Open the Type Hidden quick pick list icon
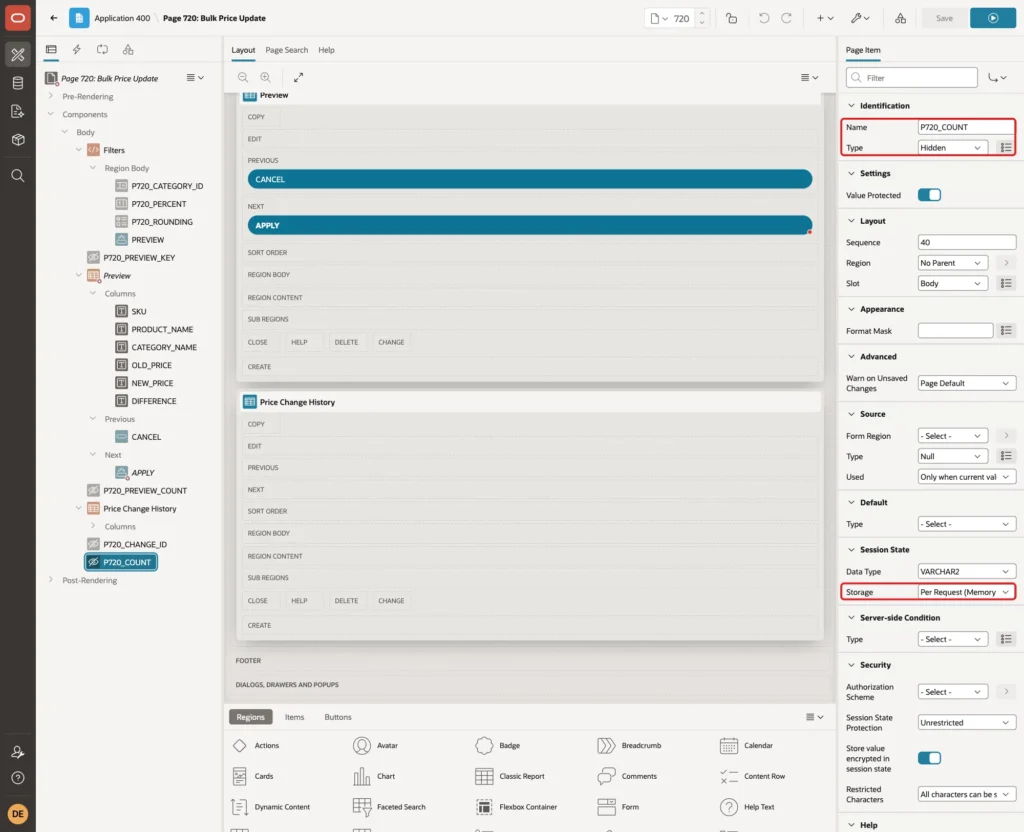Image resolution: width=1024 pixels, height=832 pixels. [1006, 148]
